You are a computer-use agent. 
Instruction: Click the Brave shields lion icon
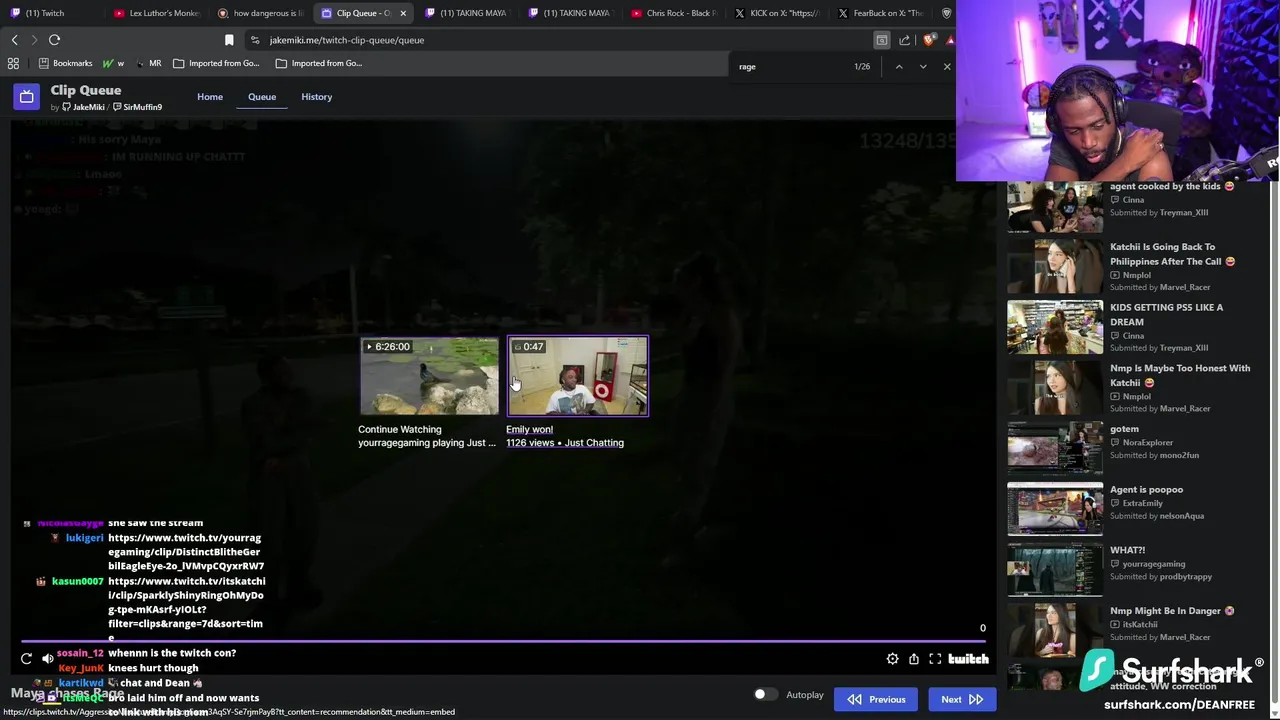pyautogui.click(x=930, y=40)
